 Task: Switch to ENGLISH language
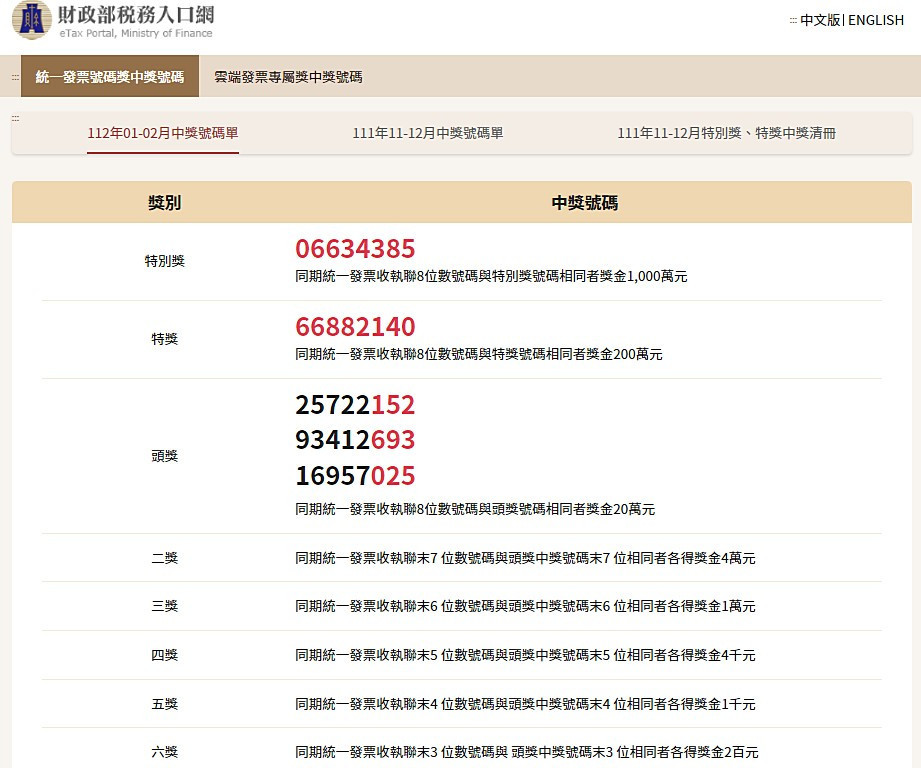click(876, 20)
